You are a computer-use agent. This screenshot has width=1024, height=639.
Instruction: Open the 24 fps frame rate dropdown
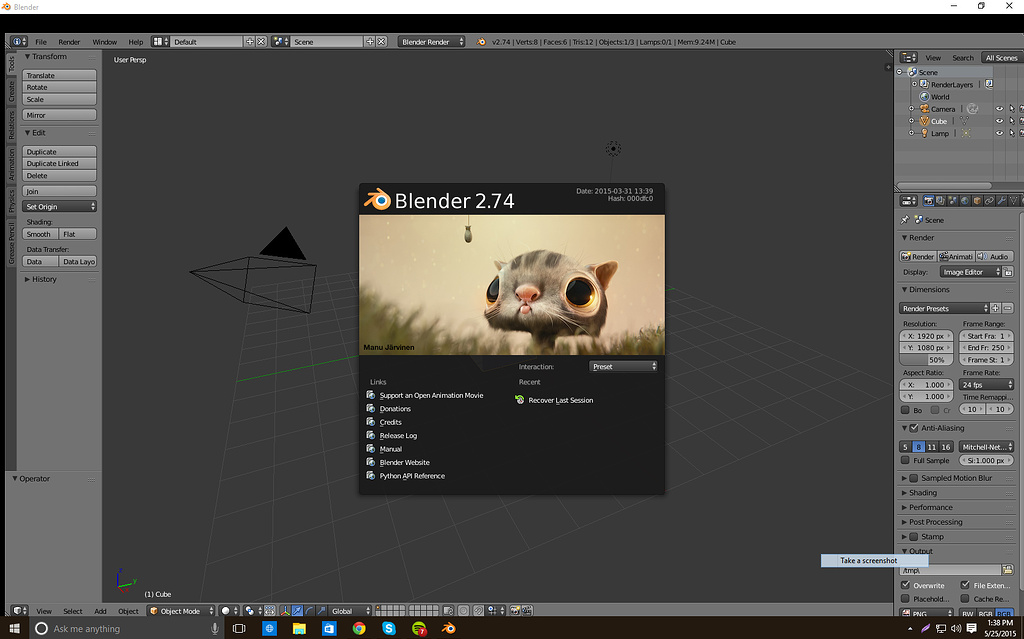pyautogui.click(x=986, y=385)
